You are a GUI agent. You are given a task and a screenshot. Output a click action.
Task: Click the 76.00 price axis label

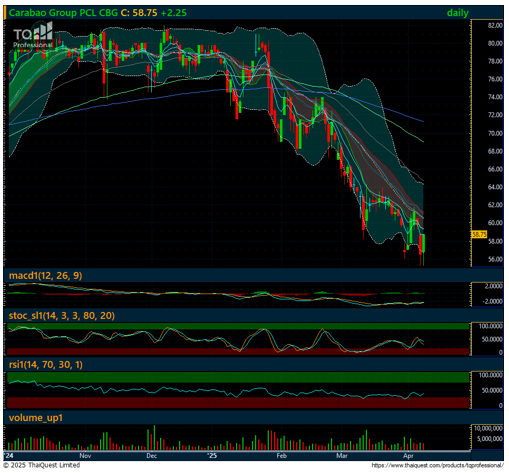(x=495, y=79)
